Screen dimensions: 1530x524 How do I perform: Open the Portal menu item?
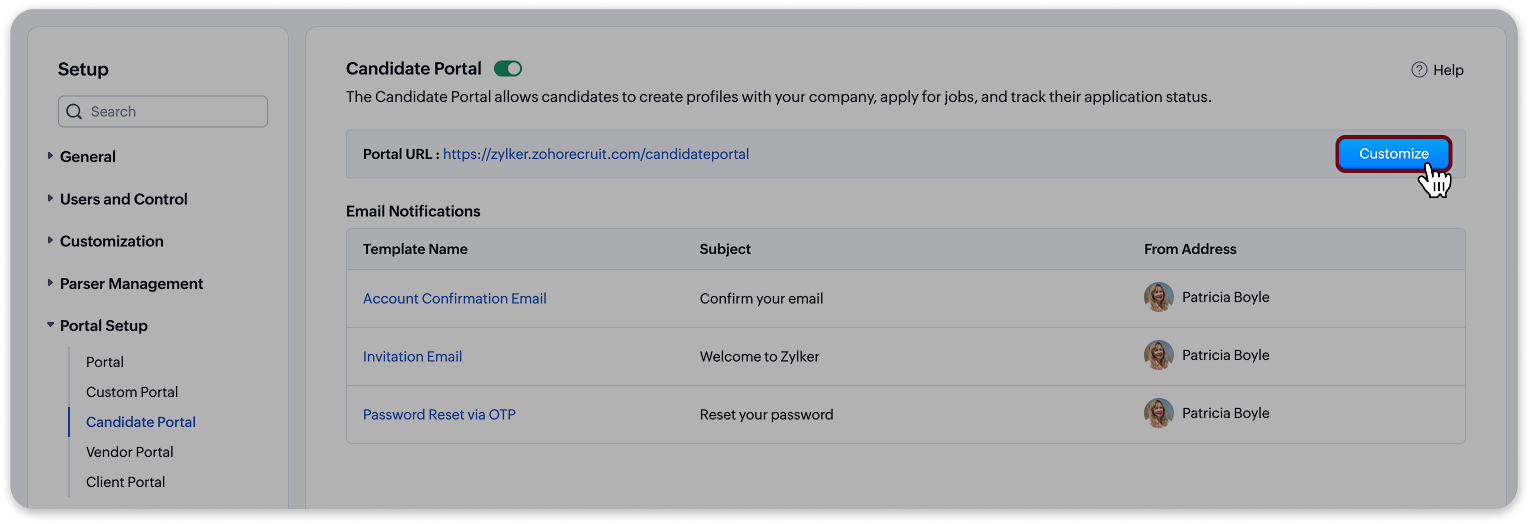point(105,362)
